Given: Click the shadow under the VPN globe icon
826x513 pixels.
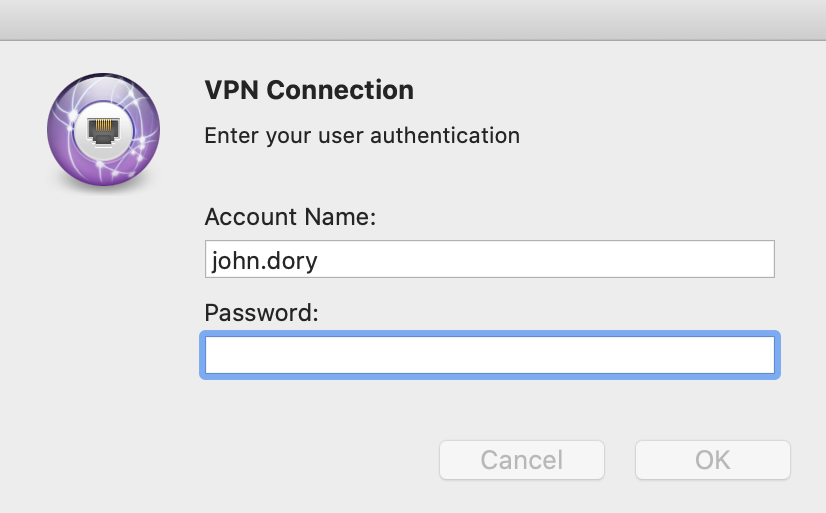Looking at the screenshot, I should tap(103, 189).
